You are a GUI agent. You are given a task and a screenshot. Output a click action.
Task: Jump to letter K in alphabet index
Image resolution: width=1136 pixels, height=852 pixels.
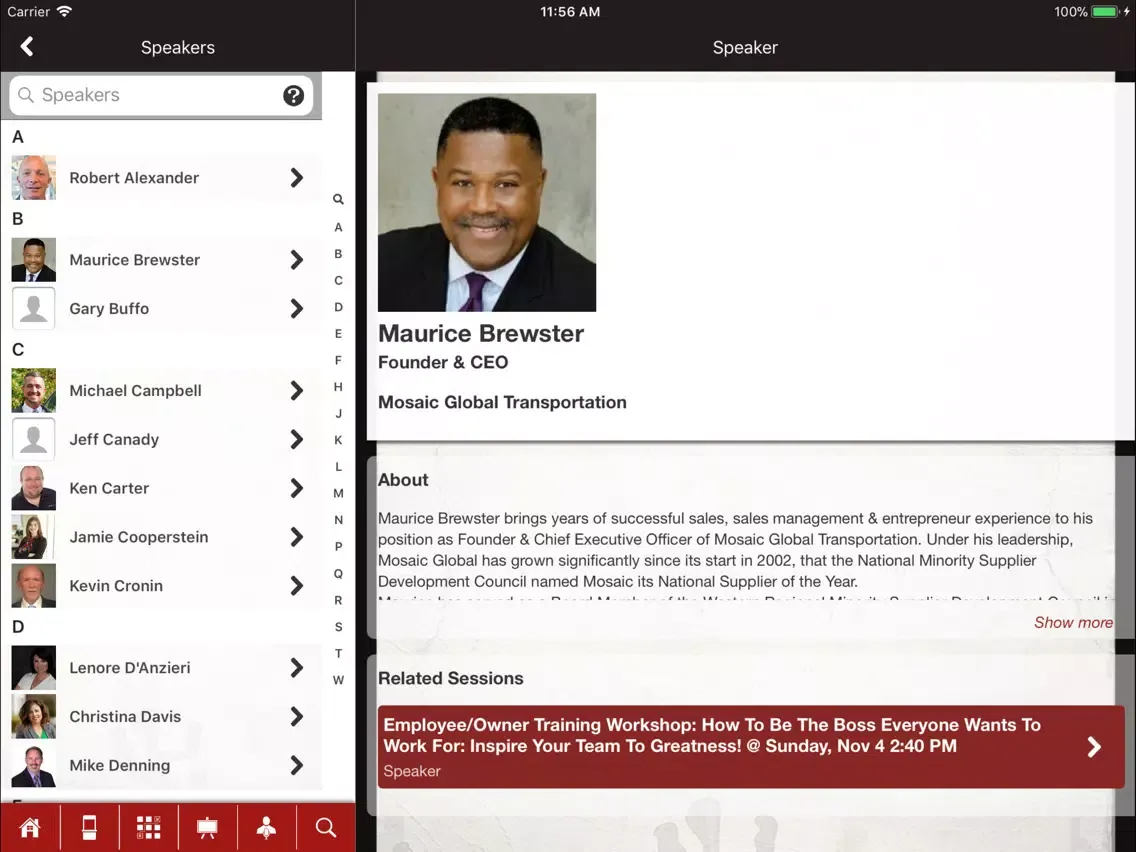(338, 440)
